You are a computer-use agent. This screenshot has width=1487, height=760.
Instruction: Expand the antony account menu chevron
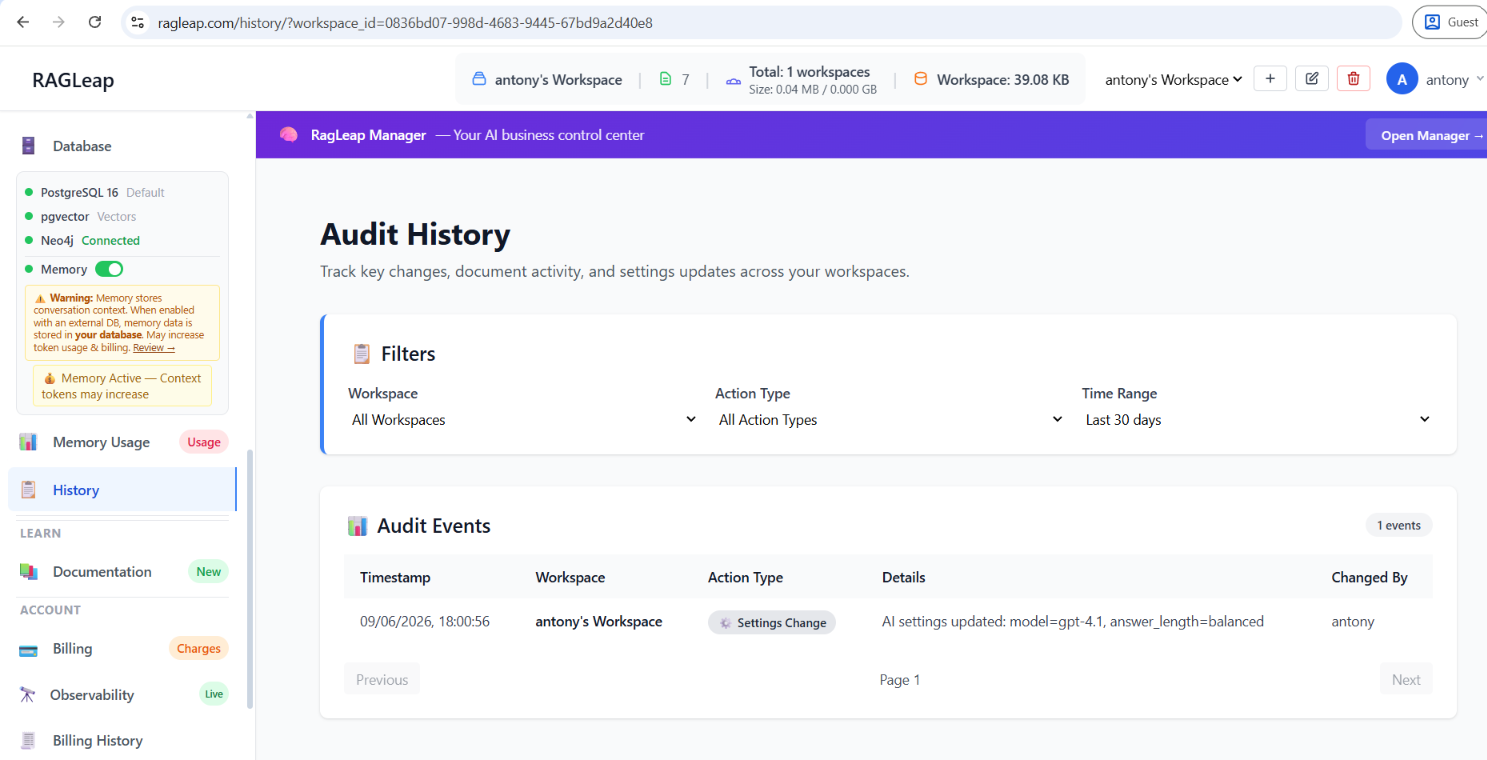coord(1479,79)
